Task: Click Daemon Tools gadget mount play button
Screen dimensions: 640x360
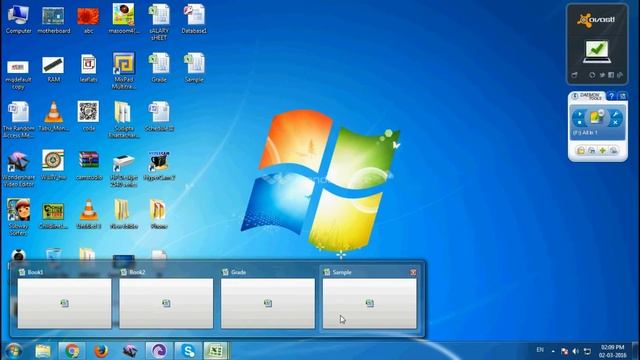Action: (580, 114)
